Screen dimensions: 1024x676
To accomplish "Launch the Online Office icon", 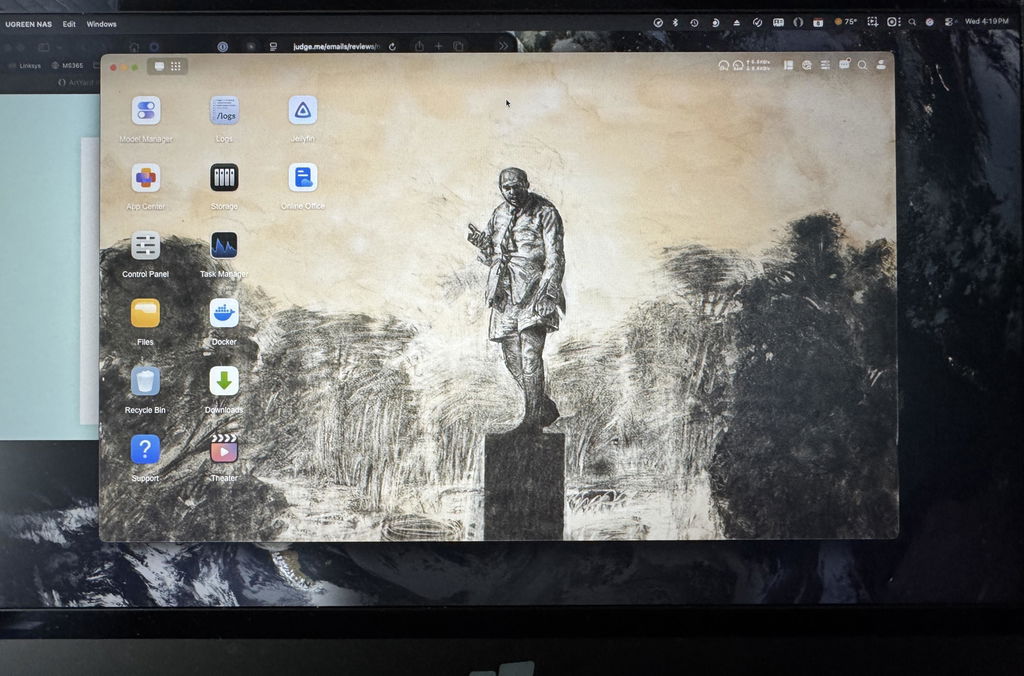I will click(302, 178).
